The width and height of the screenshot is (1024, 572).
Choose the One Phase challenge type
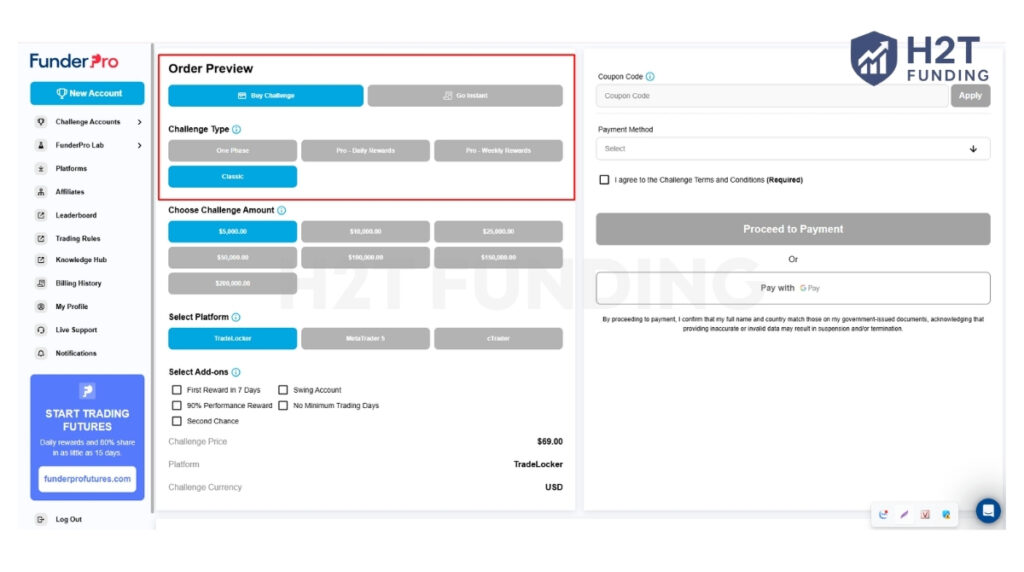[232, 150]
